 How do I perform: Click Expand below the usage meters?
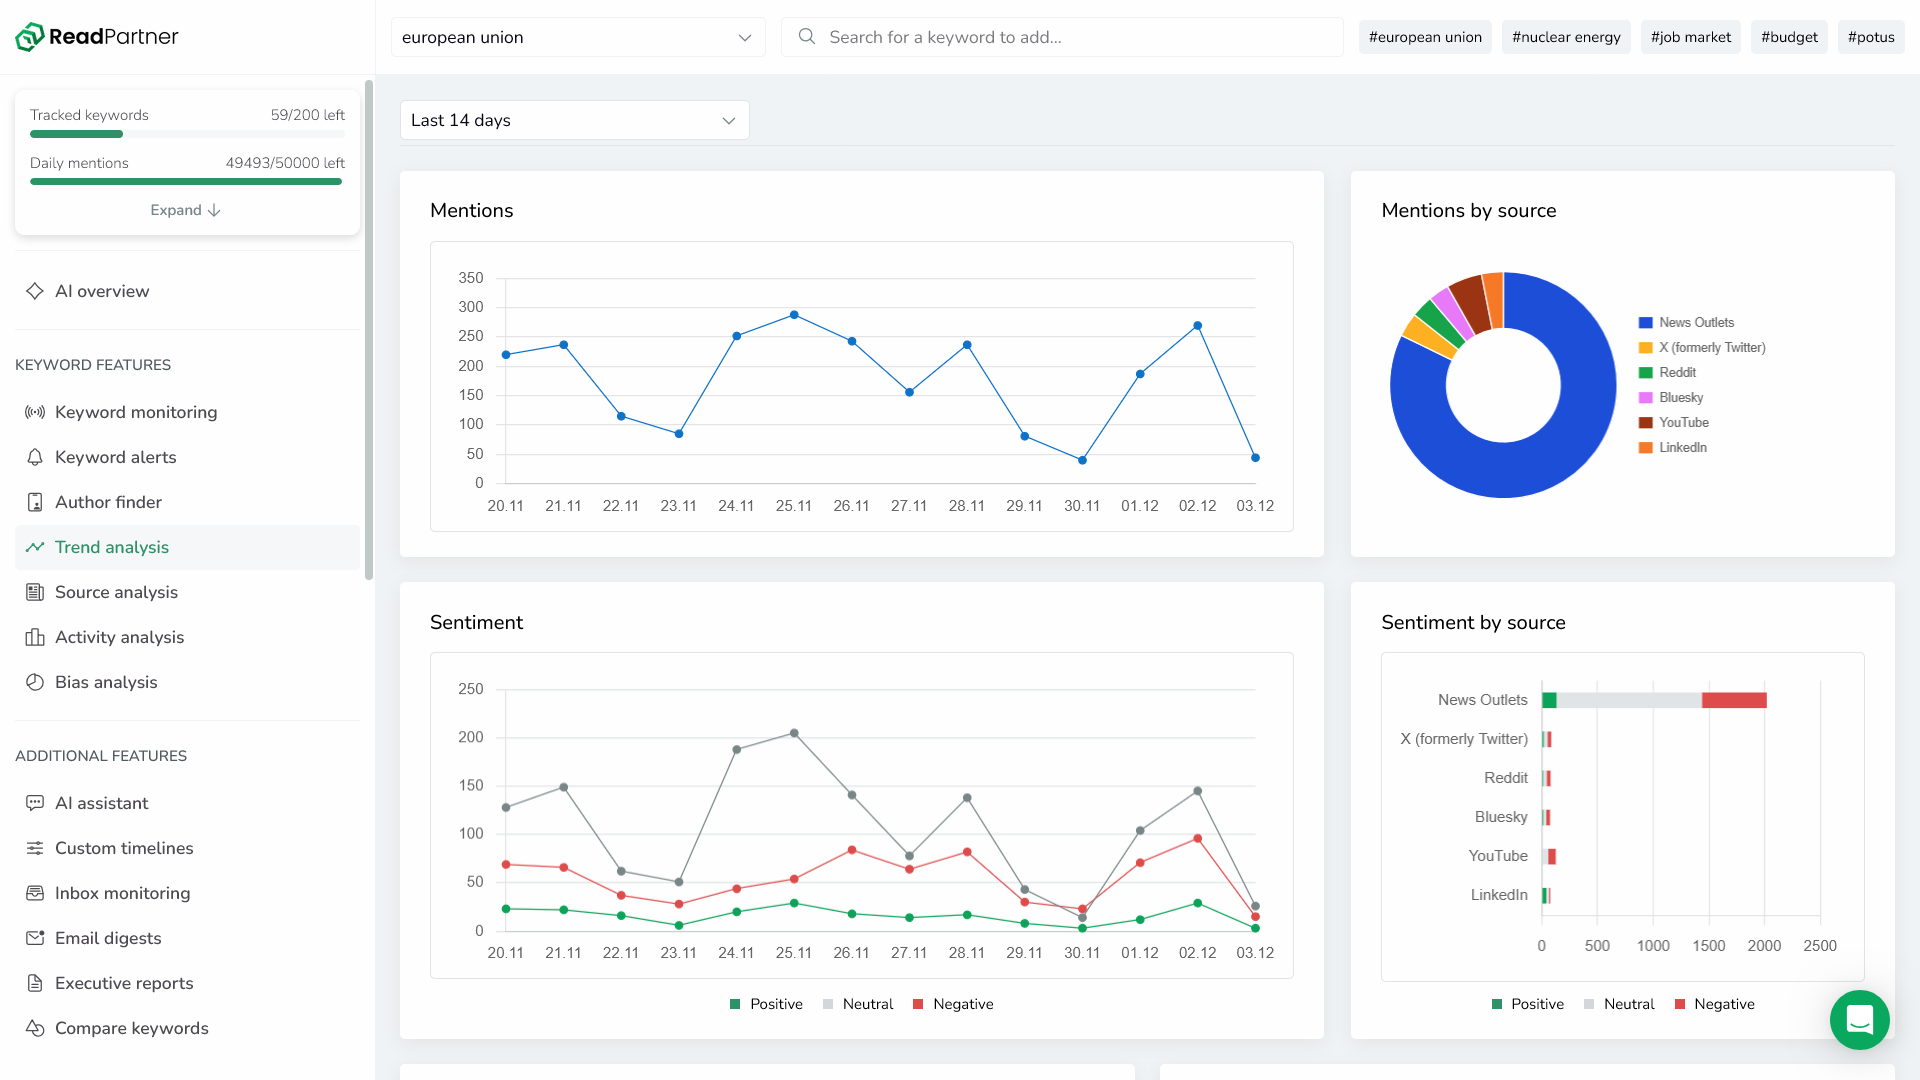[184, 210]
